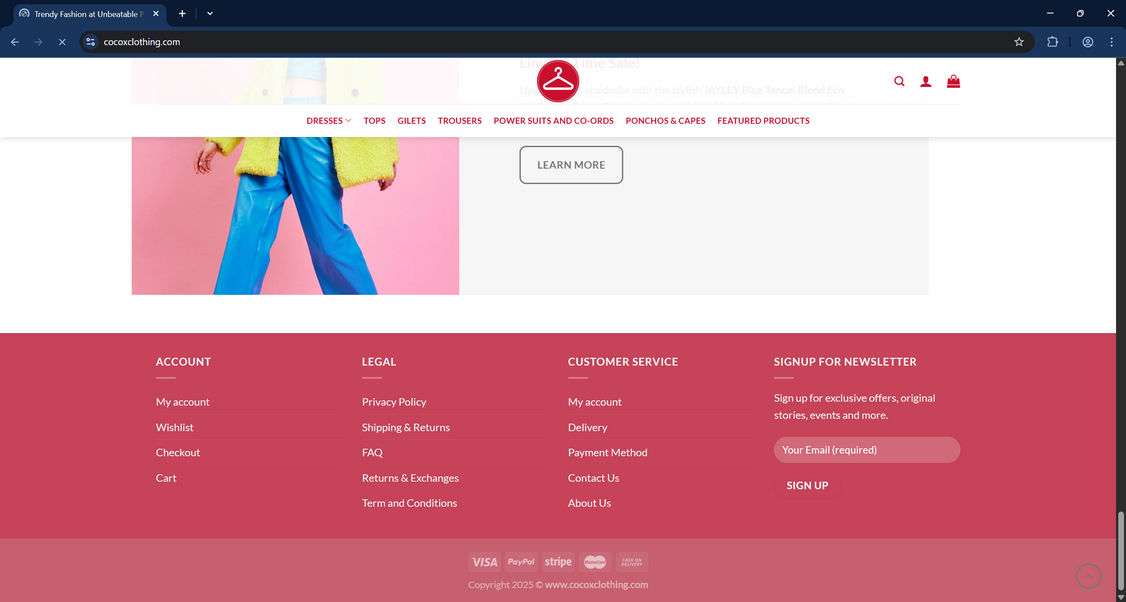Click the Learn More button
1126x602 pixels.
click(x=571, y=165)
